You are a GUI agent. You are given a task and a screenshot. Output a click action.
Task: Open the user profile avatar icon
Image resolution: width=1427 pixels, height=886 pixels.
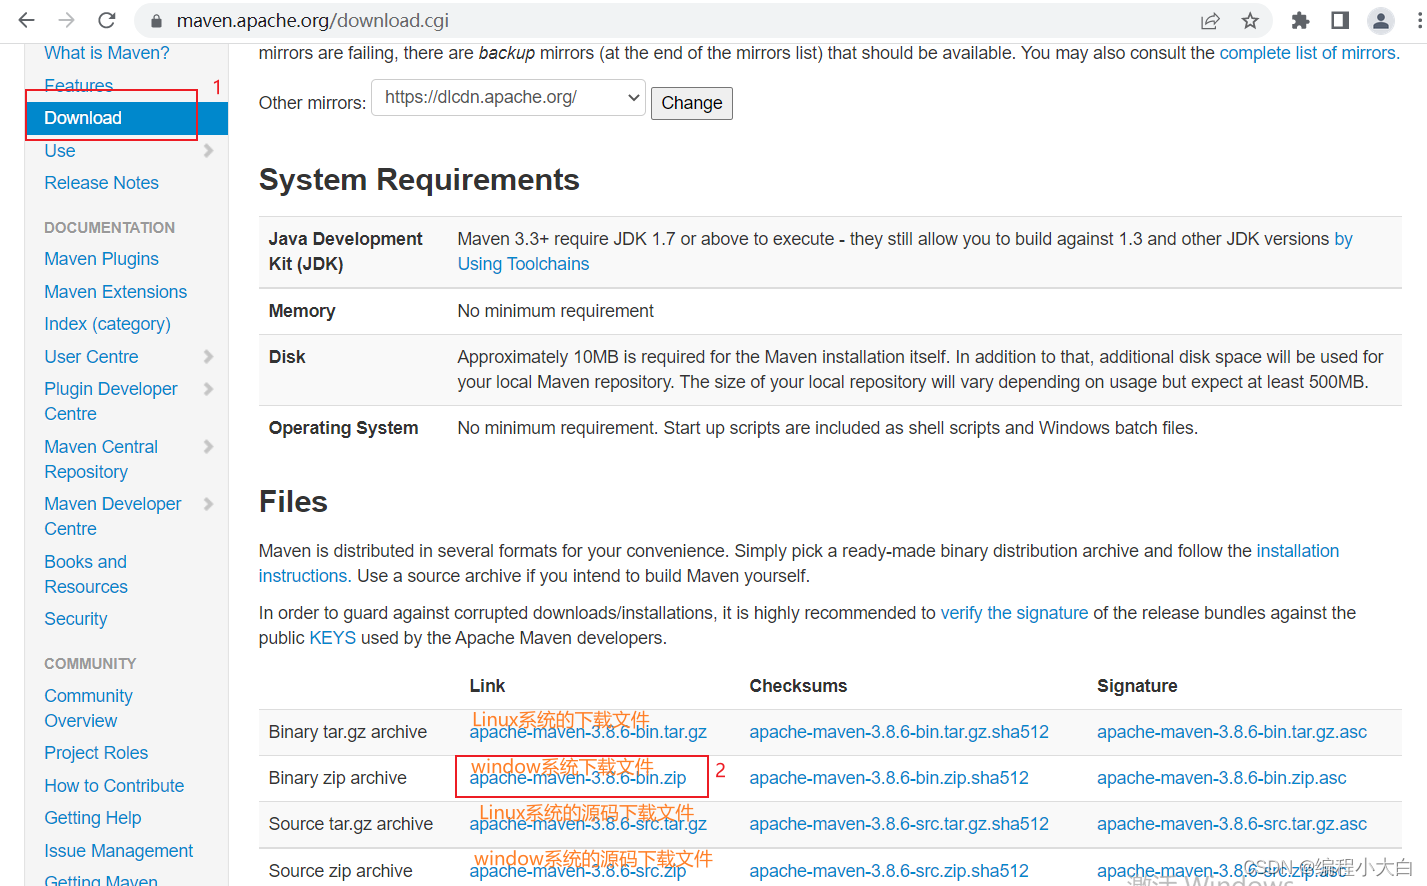1381,20
